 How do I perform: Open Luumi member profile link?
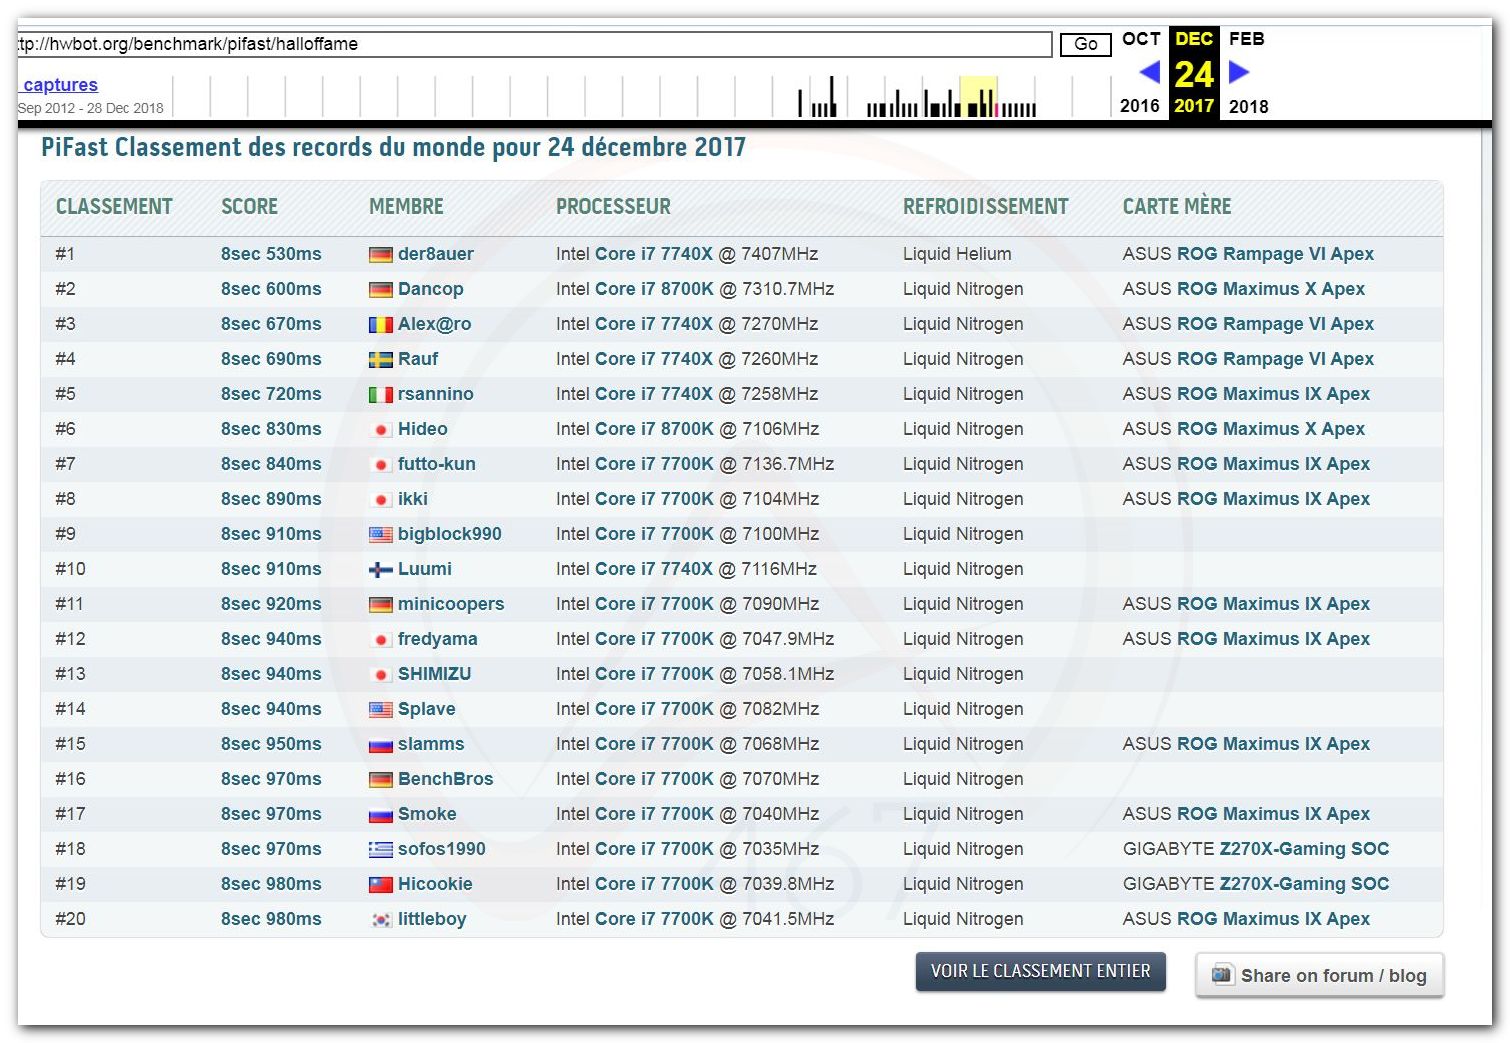click(x=425, y=569)
